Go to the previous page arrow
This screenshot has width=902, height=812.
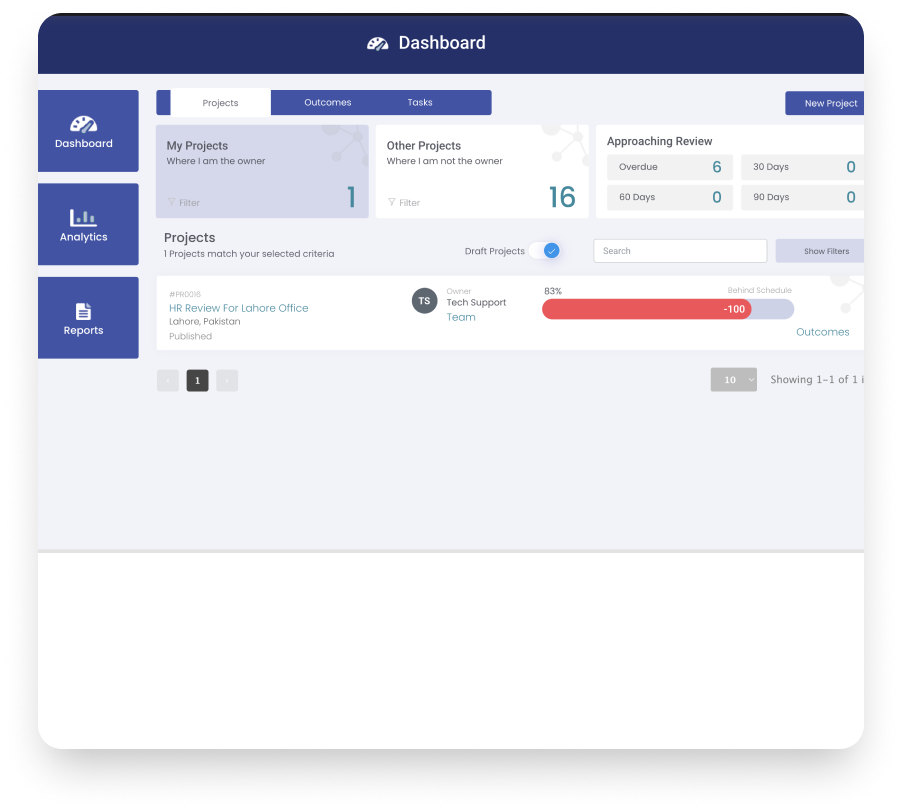168,380
